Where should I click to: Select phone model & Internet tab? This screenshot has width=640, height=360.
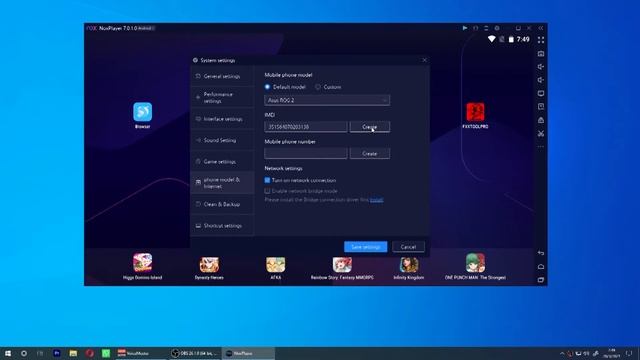click(x=222, y=183)
